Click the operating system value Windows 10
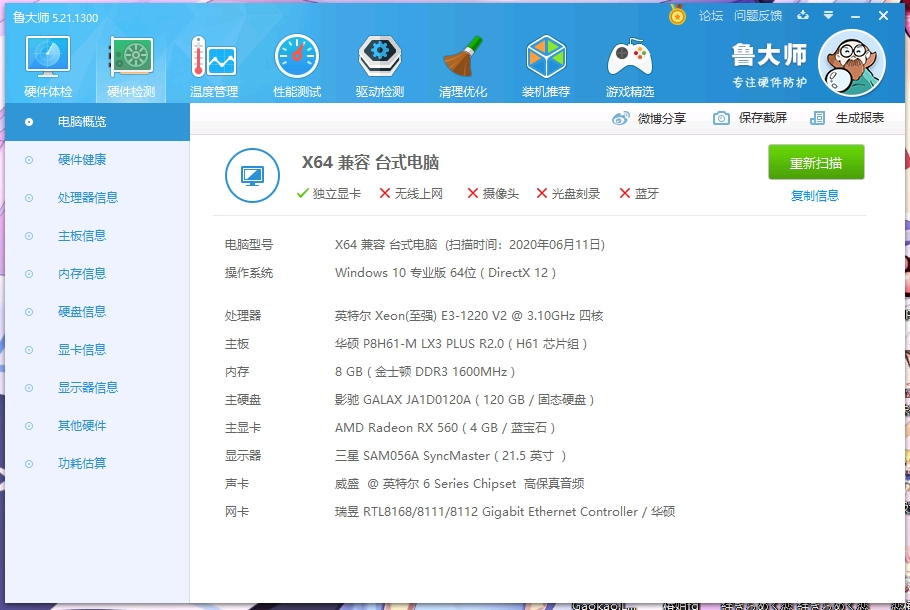This screenshot has width=910, height=610. point(445,273)
